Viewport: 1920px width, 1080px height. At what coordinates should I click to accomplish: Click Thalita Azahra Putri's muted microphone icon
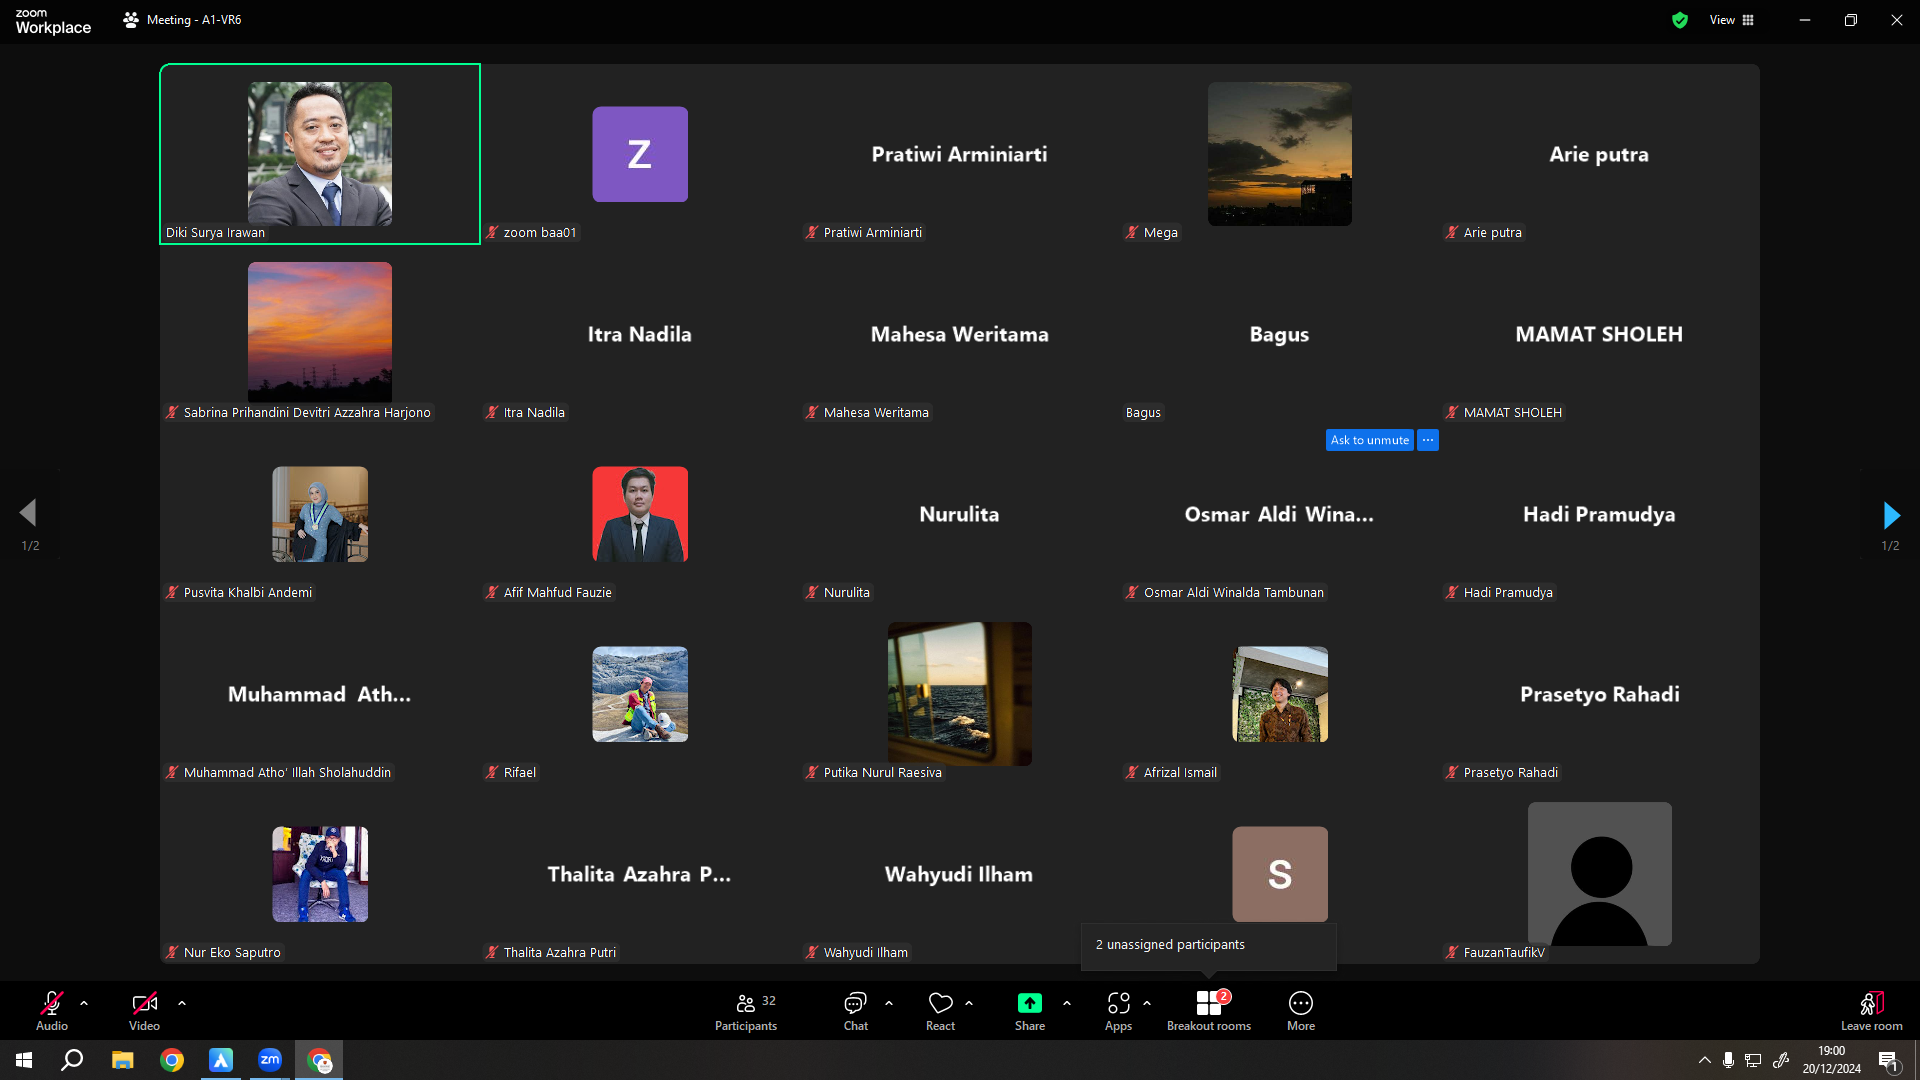click(492, 952)
